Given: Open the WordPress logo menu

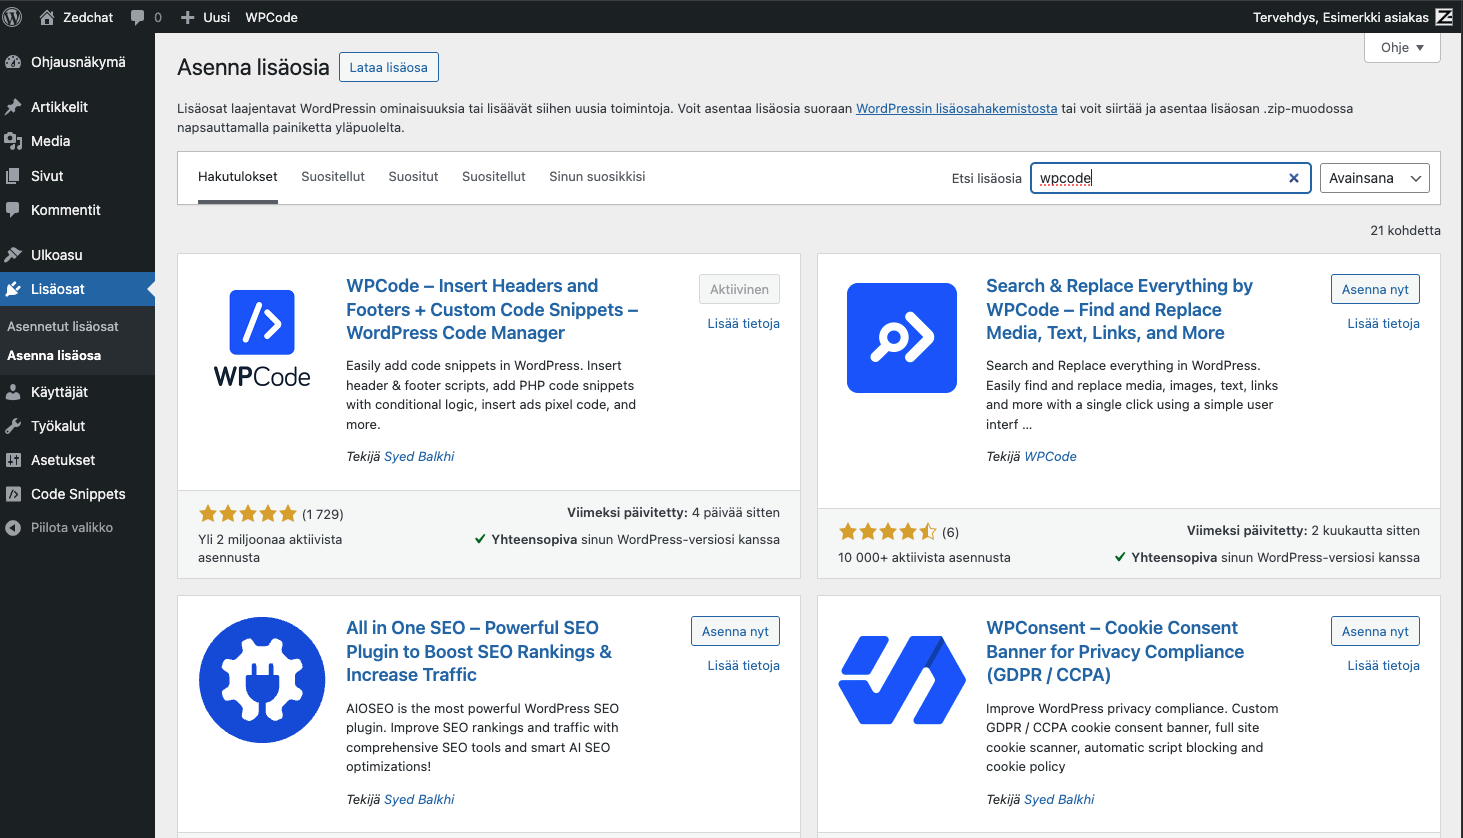Looking at the screenshot, I should [x=11, y=16].
